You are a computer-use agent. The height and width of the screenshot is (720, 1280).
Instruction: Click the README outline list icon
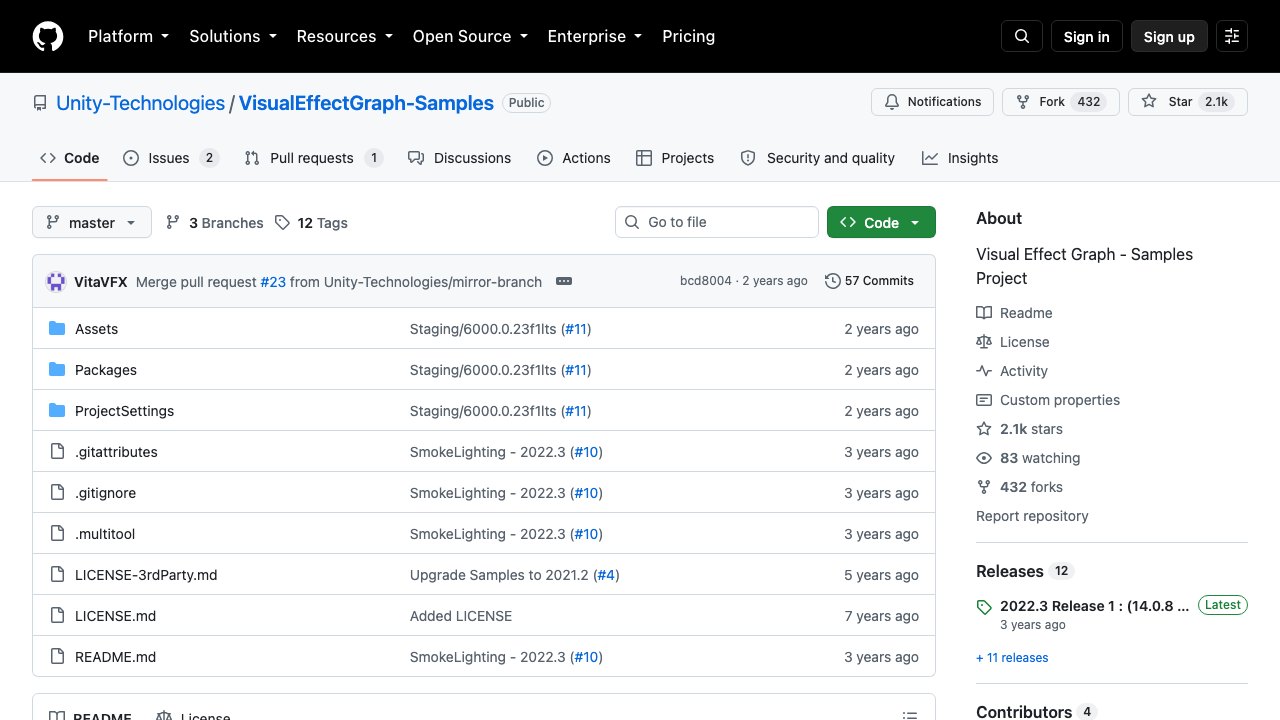coord(910,714)
